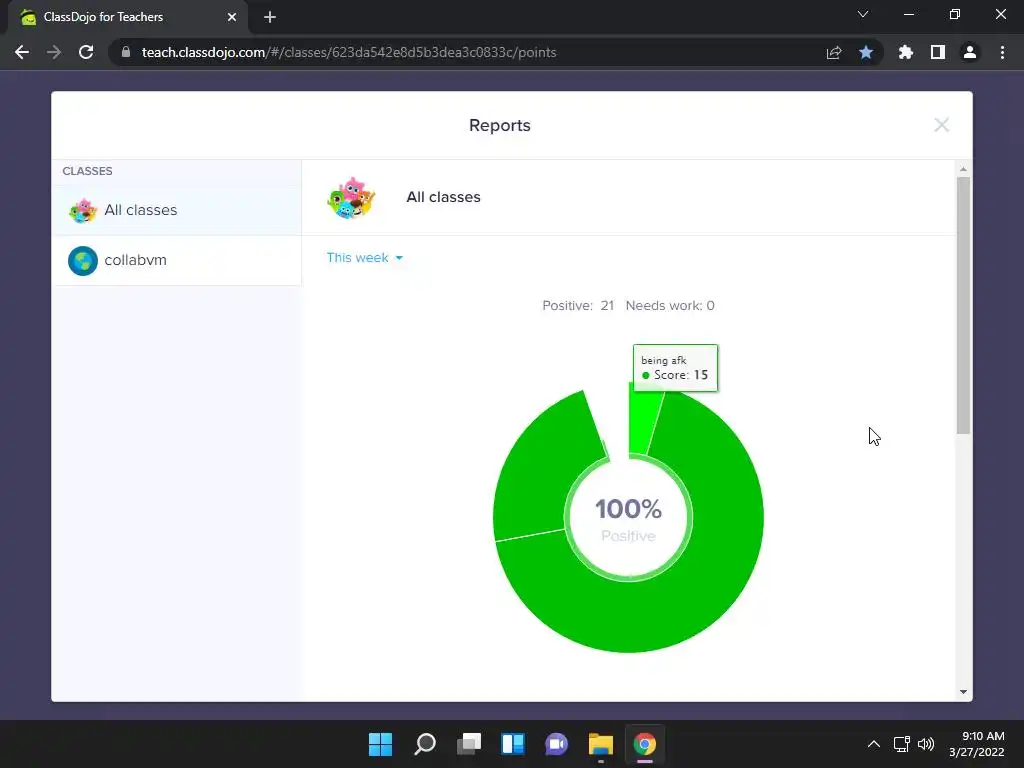Viewport: 1024px width, 768px height.
Task: Click the Needs work: 0 text
Action: pyautogui.click(x=670, y=306)
